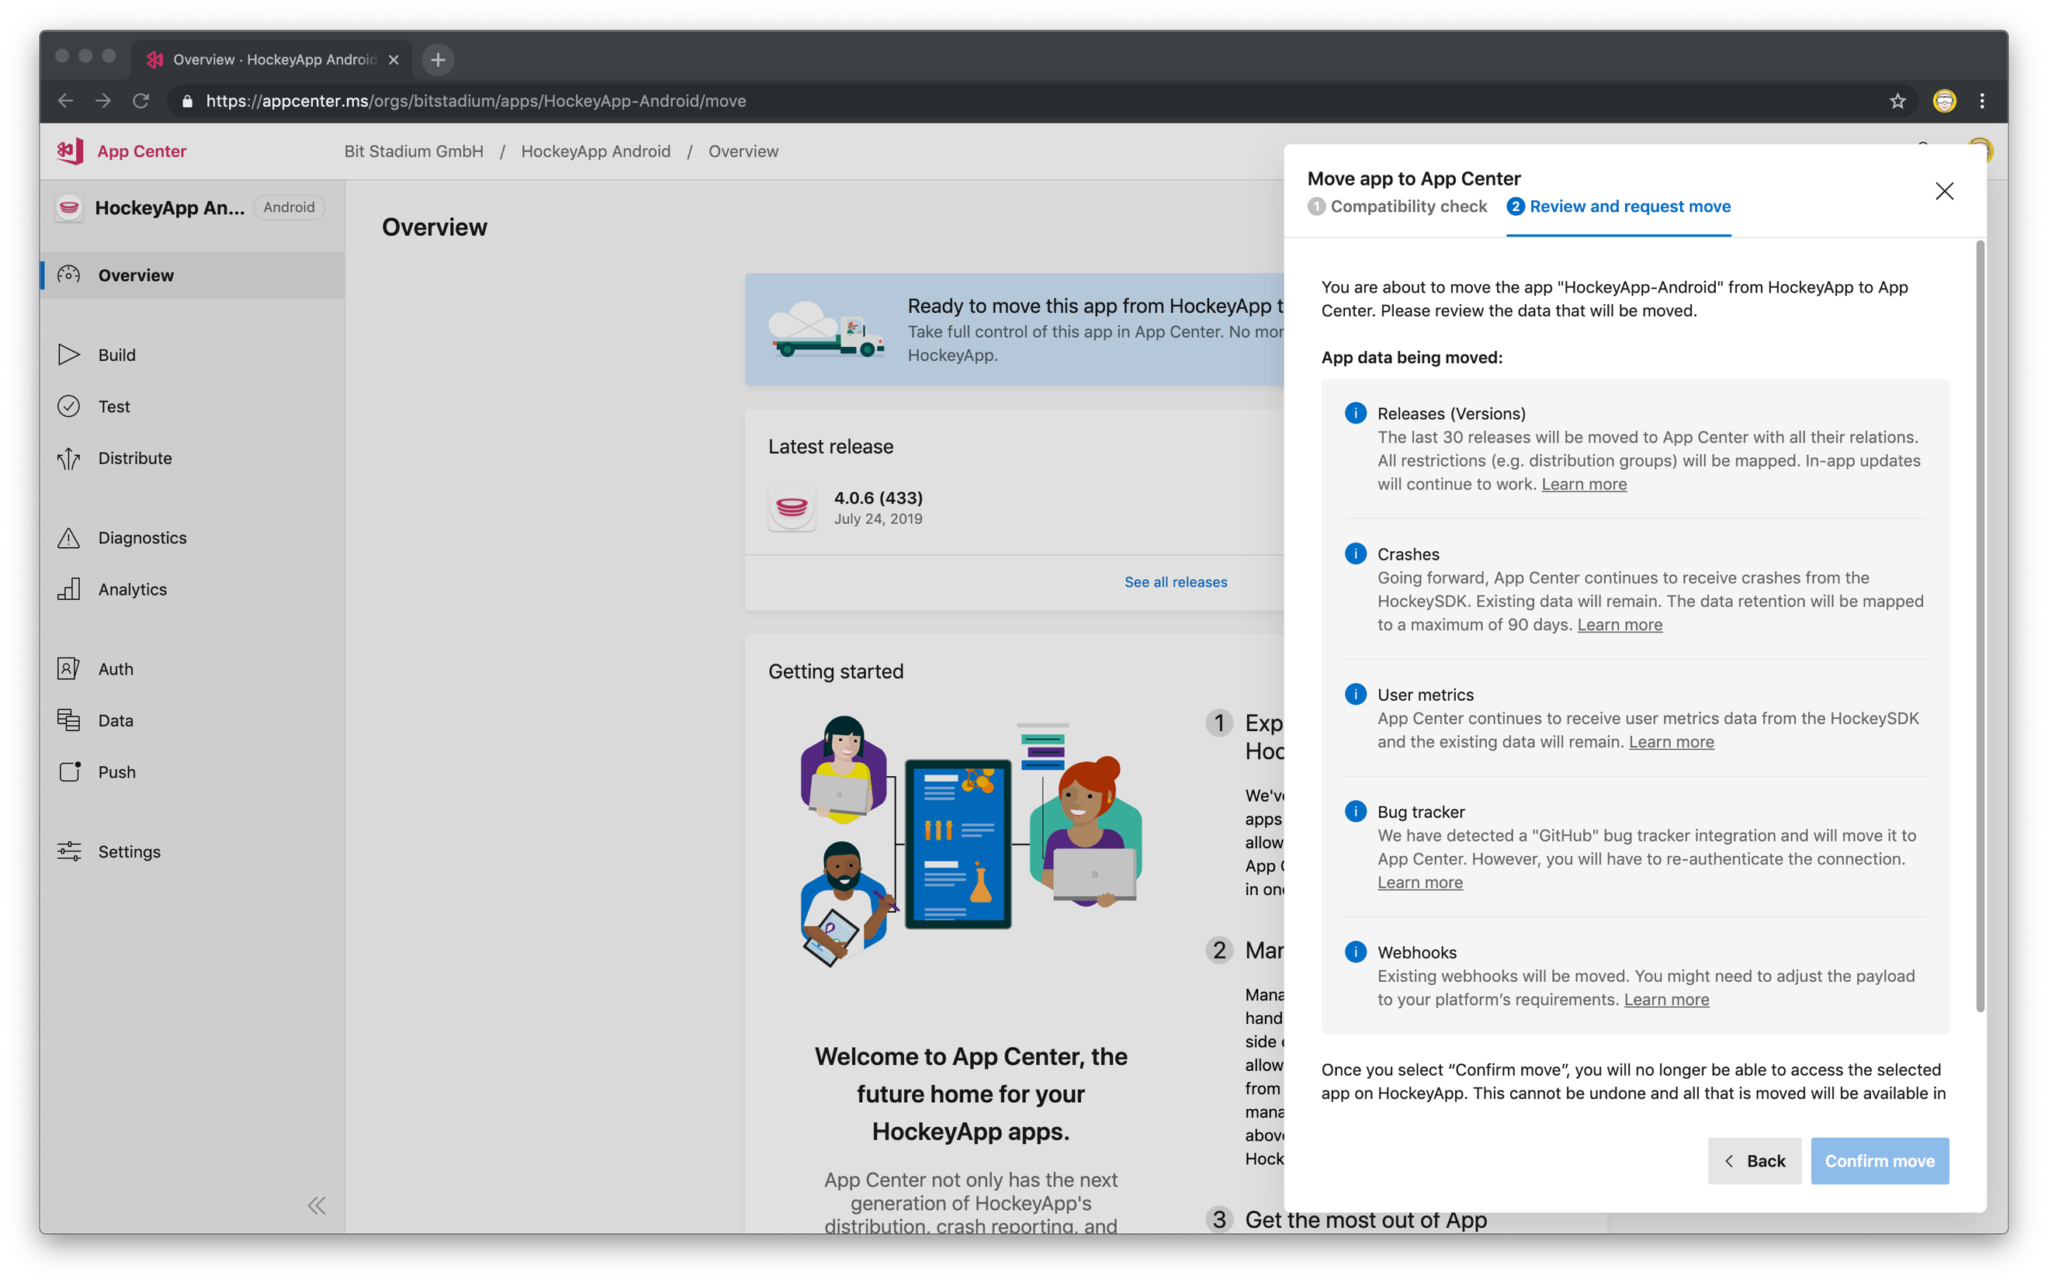Select the Test icon in sidebar
This screenshot has height=1283, width=2048.
tap(69, 406)
